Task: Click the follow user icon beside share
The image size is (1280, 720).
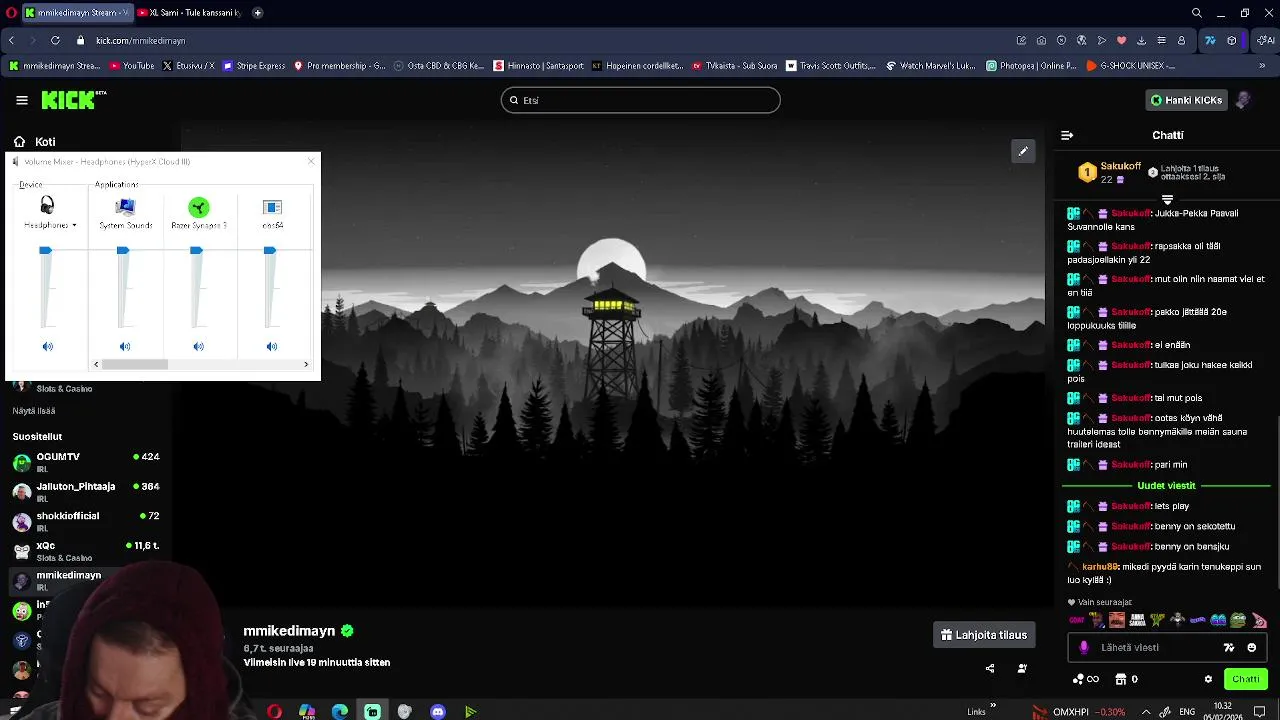Action: click(x=1022, y=668)
